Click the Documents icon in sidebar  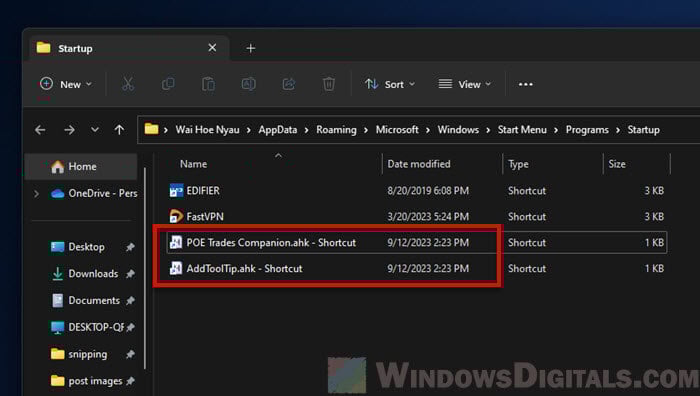58,300
